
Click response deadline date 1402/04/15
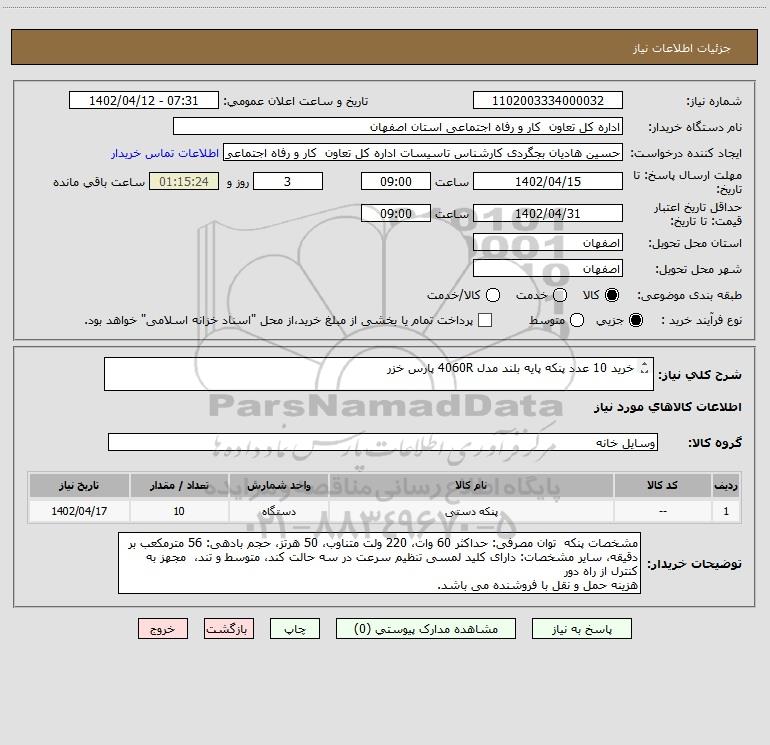(x=548, y=181)
